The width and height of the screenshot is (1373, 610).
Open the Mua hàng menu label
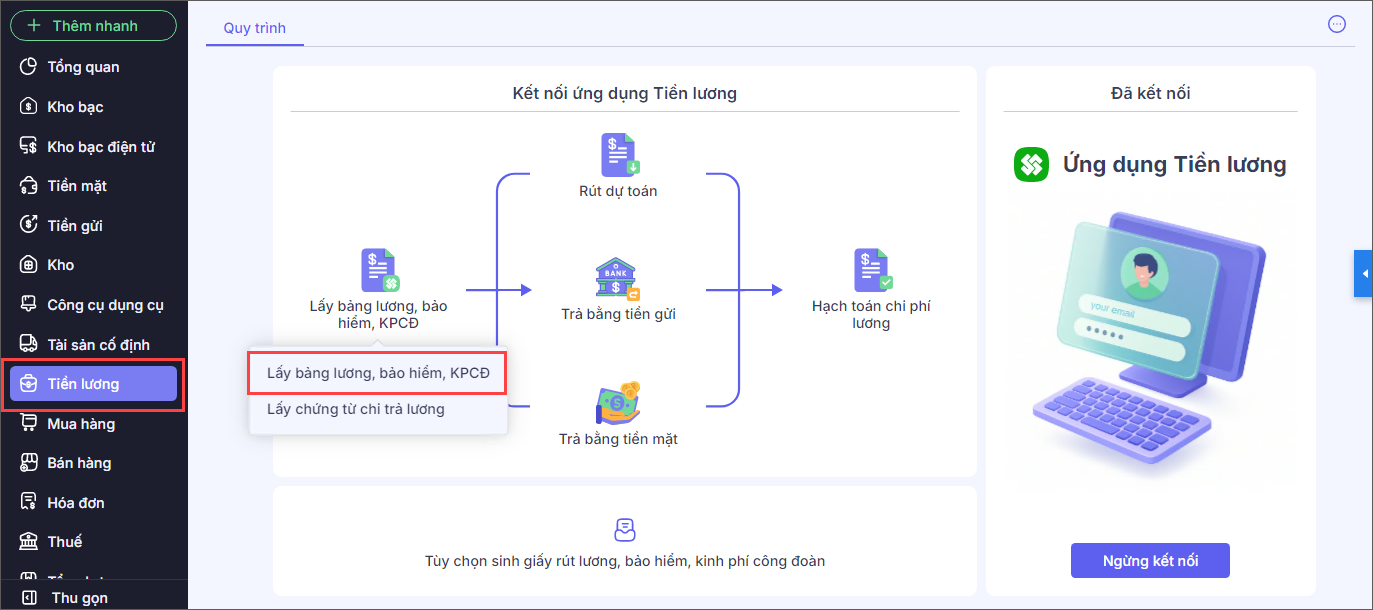click(x=81, y=424)
